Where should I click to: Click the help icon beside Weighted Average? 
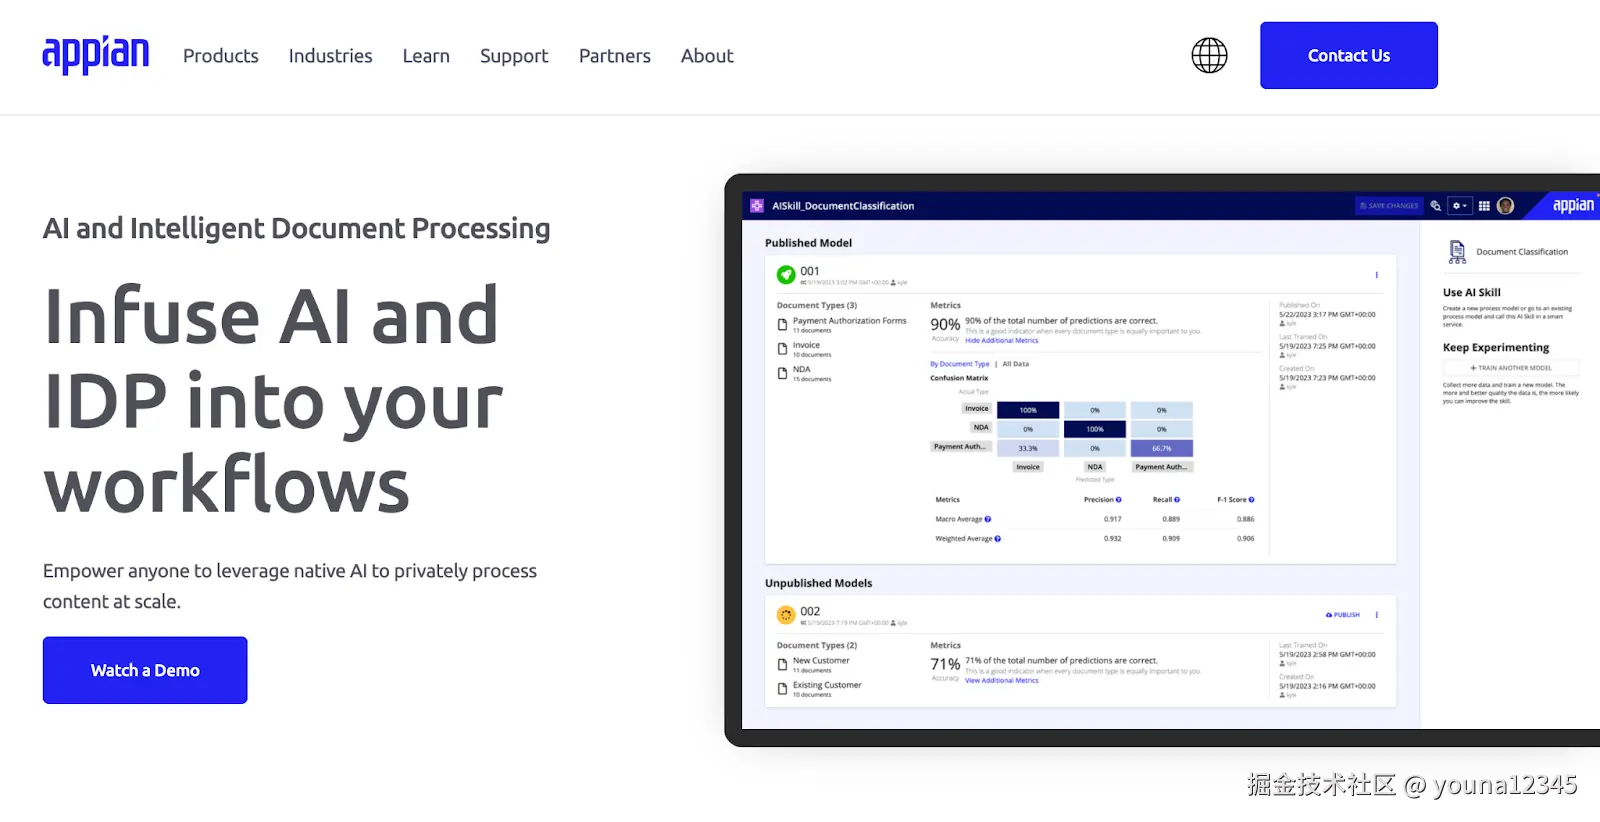point(997,538)
